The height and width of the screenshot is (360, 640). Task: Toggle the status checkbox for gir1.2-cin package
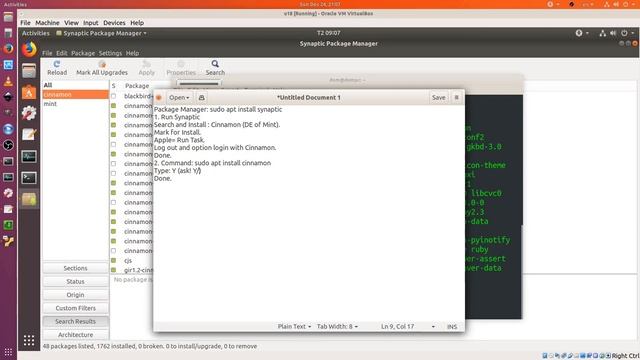pyautogui.click(x=113, y=270)
